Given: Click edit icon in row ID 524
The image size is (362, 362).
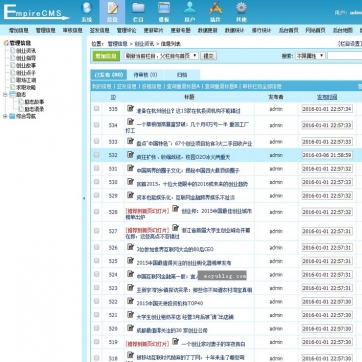Looking at the screenshot, I should coord(130,274).
